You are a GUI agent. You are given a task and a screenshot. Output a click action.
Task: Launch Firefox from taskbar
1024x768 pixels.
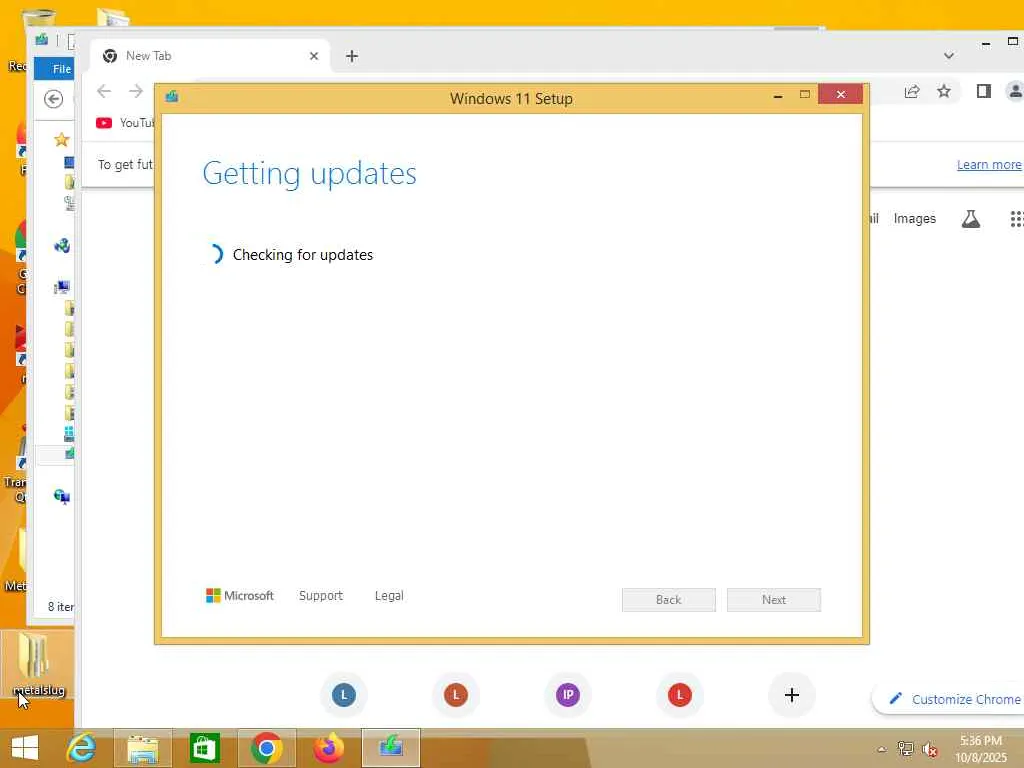point(328,748)
